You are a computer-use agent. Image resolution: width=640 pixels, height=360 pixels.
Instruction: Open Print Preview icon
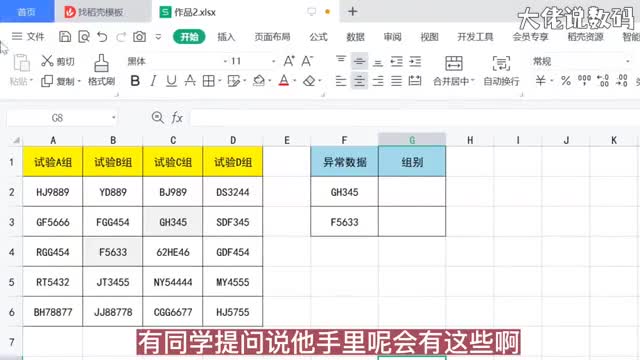click(x=84, y=37)
